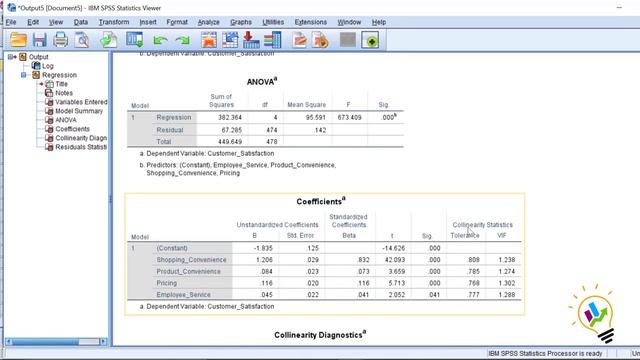Screen dimensions: 640x360
Task: Collapse the Regression node in the outline
Action: [24, 75]
